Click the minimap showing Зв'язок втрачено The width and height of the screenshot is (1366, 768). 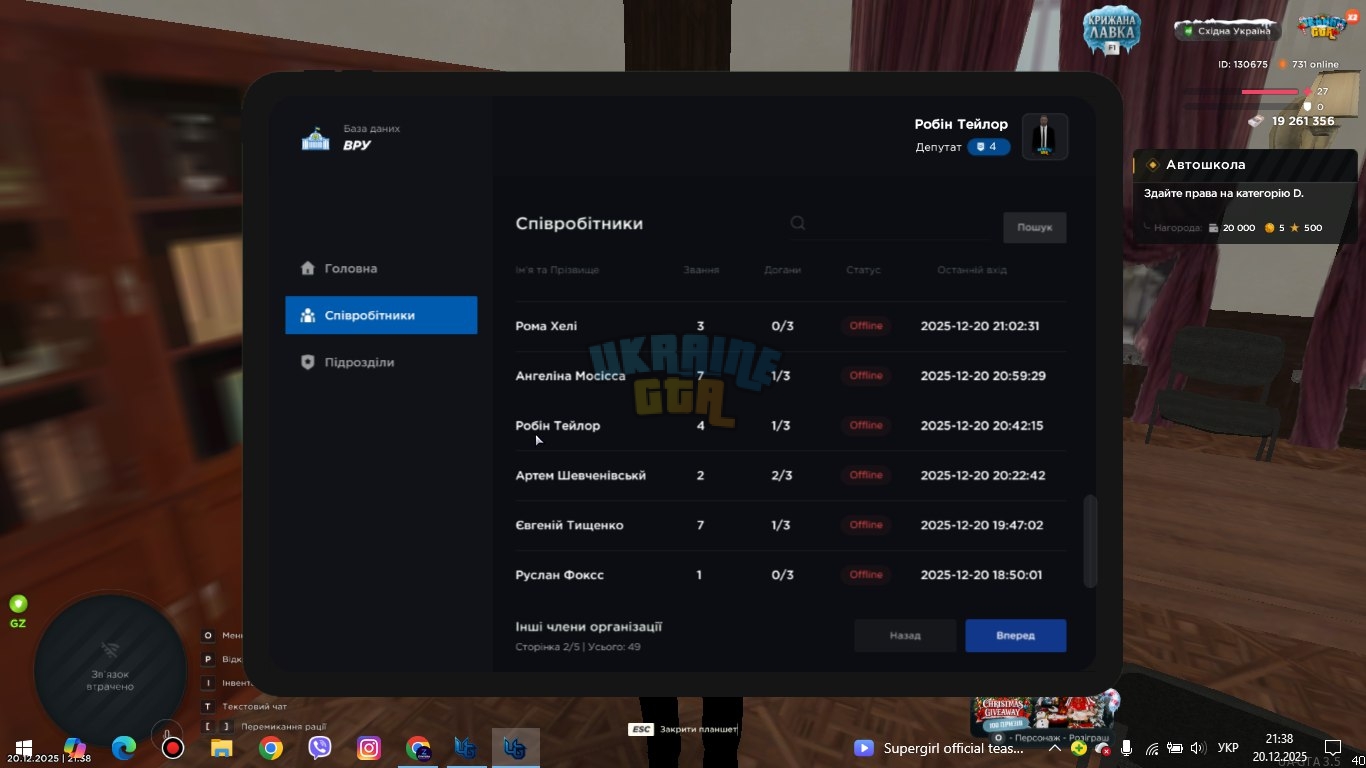[110, 671]
